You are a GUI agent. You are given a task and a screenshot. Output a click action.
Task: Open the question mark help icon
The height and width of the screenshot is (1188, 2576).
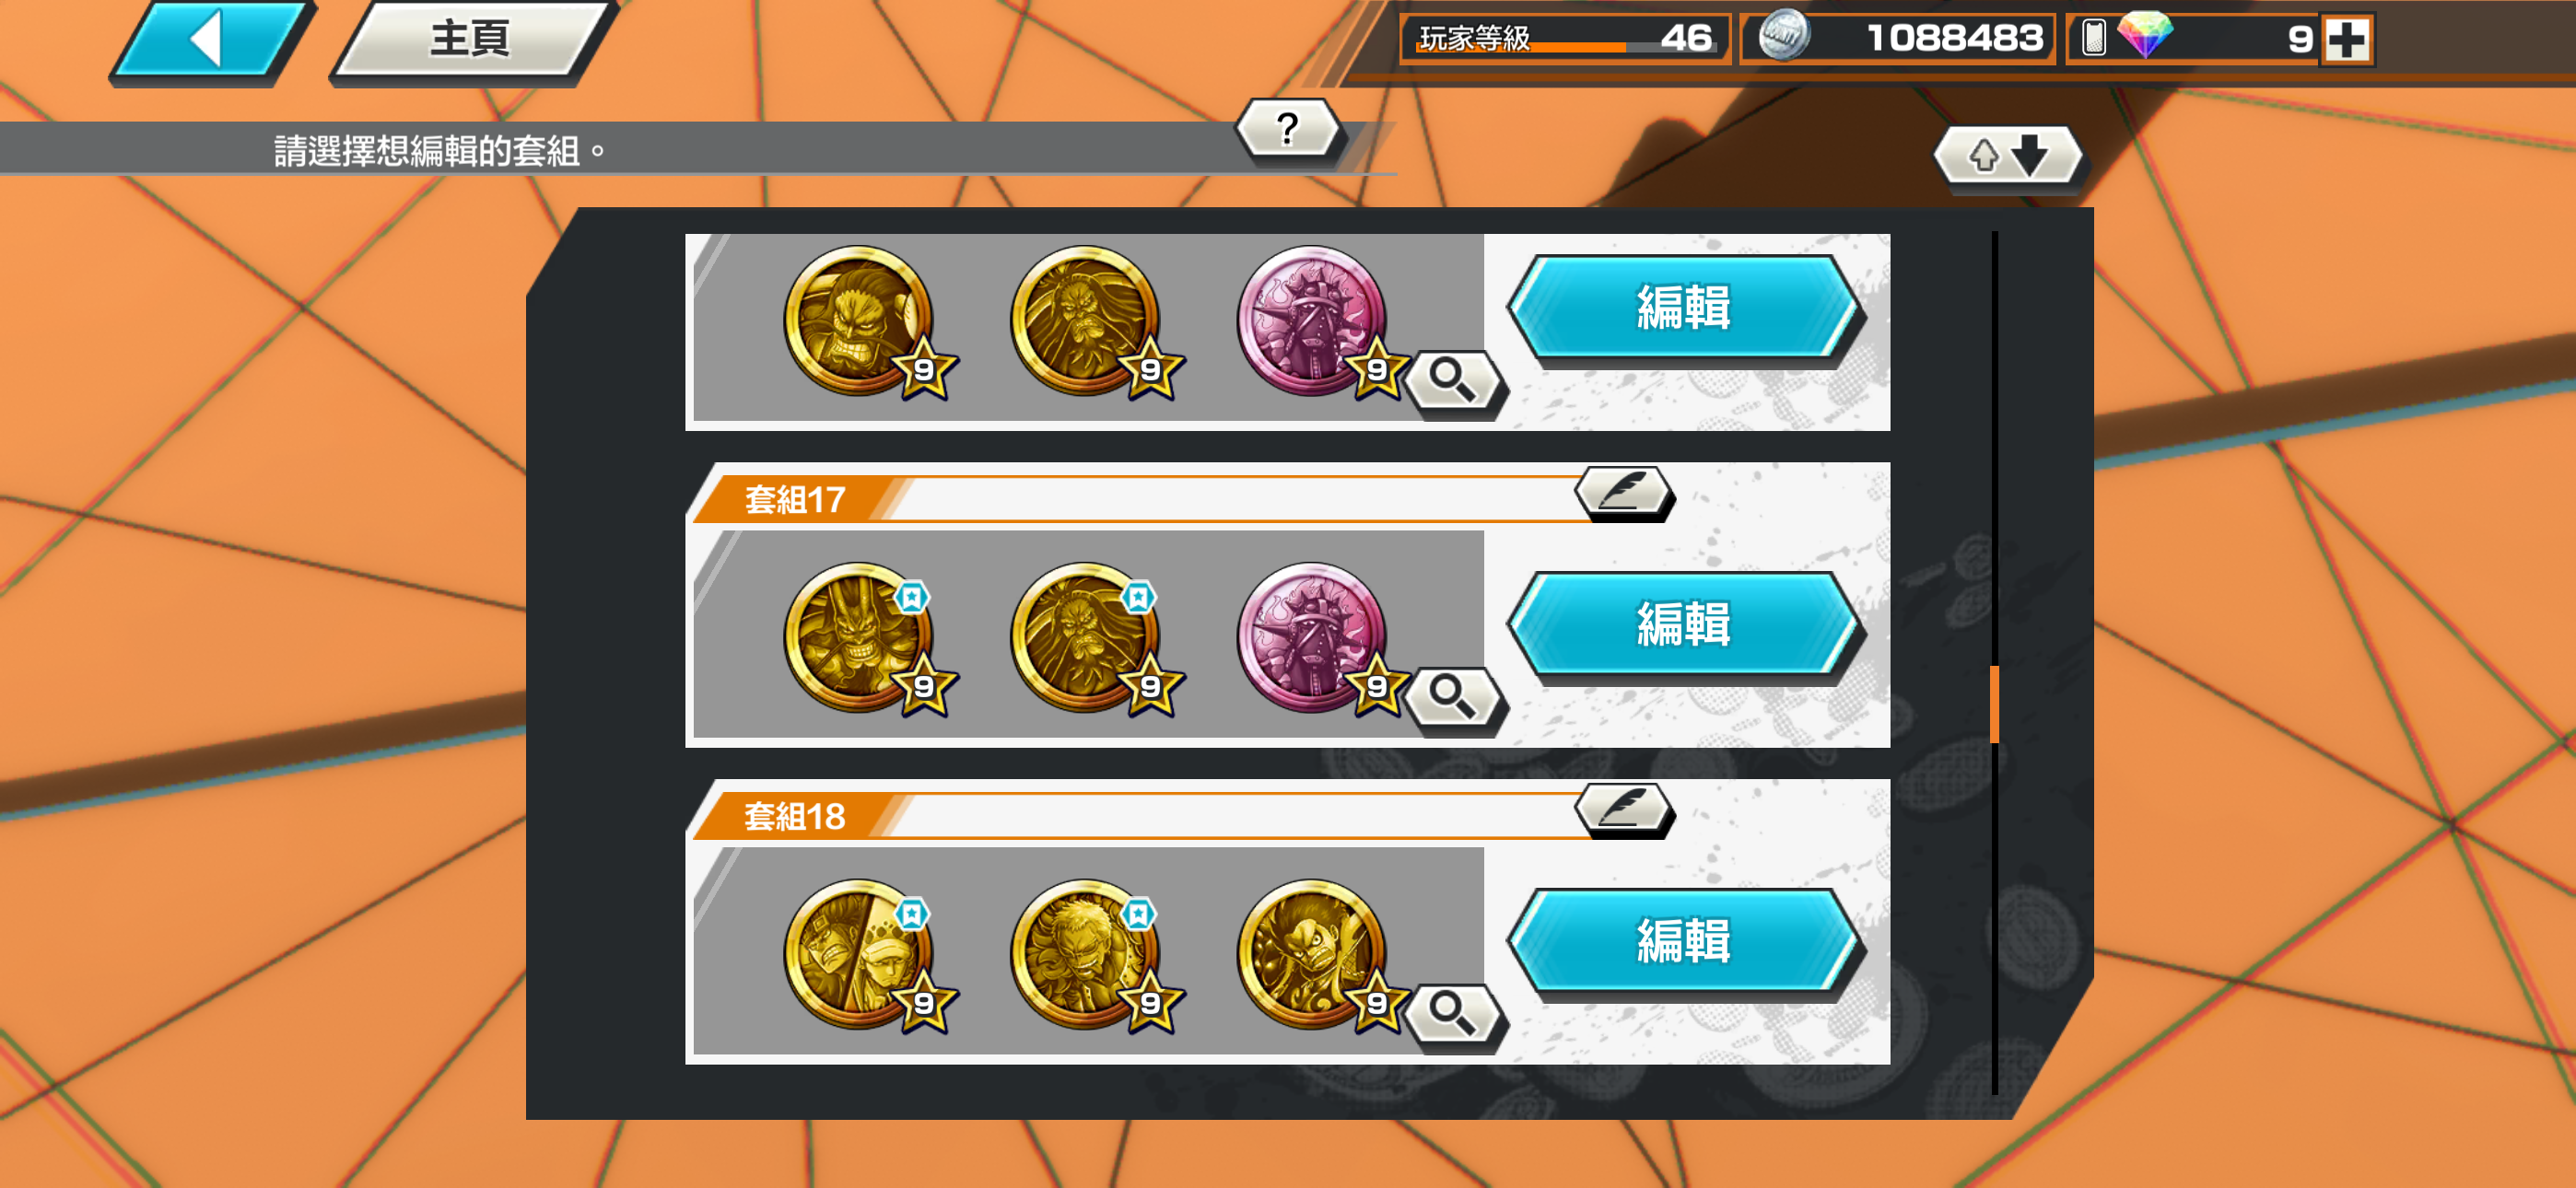(x=1288, y=129)
